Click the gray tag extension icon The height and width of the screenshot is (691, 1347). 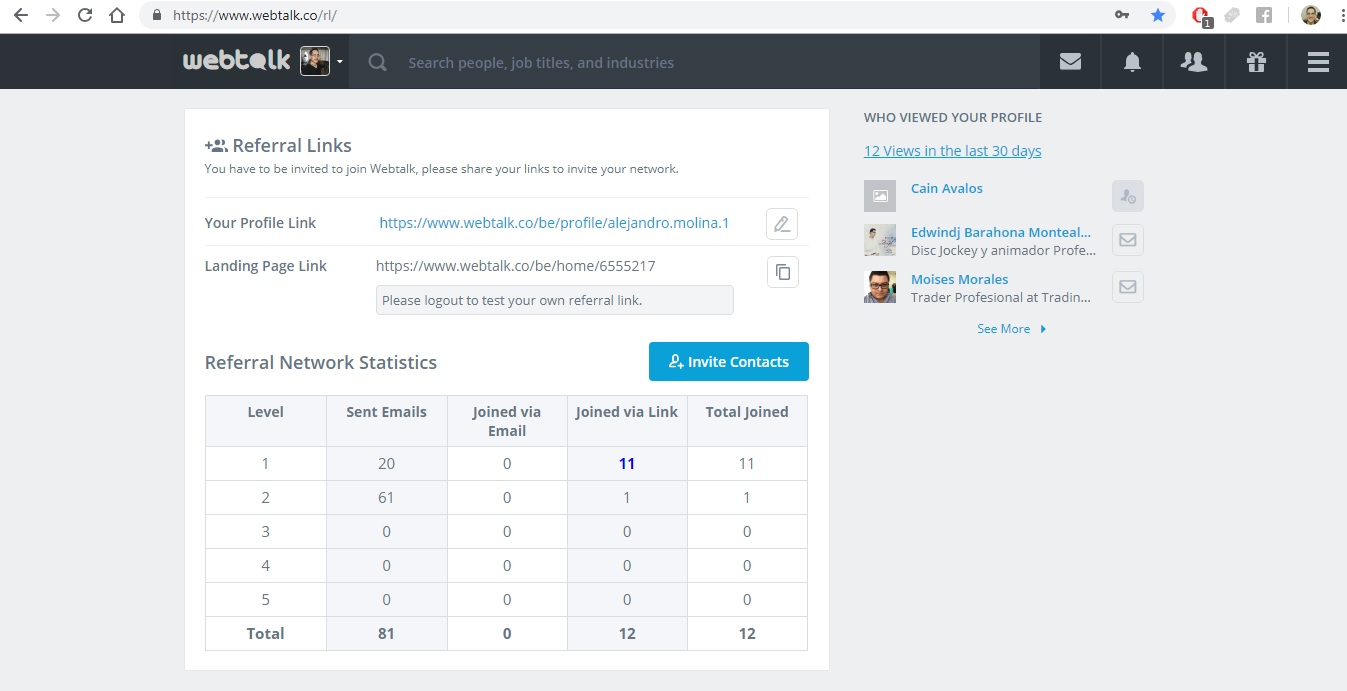pyautogui.click(x=1232, y=15)
